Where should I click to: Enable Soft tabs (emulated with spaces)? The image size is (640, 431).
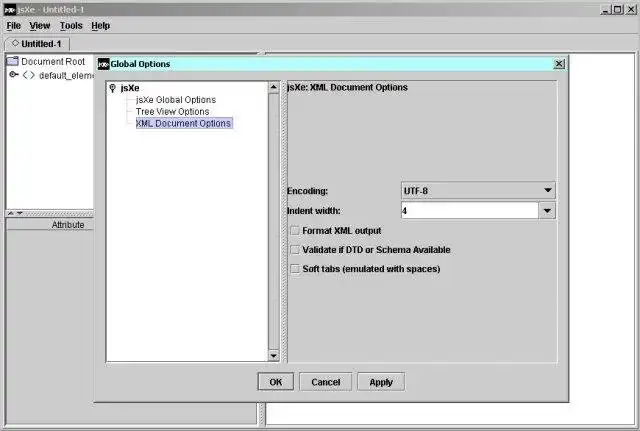click(295, 269)
